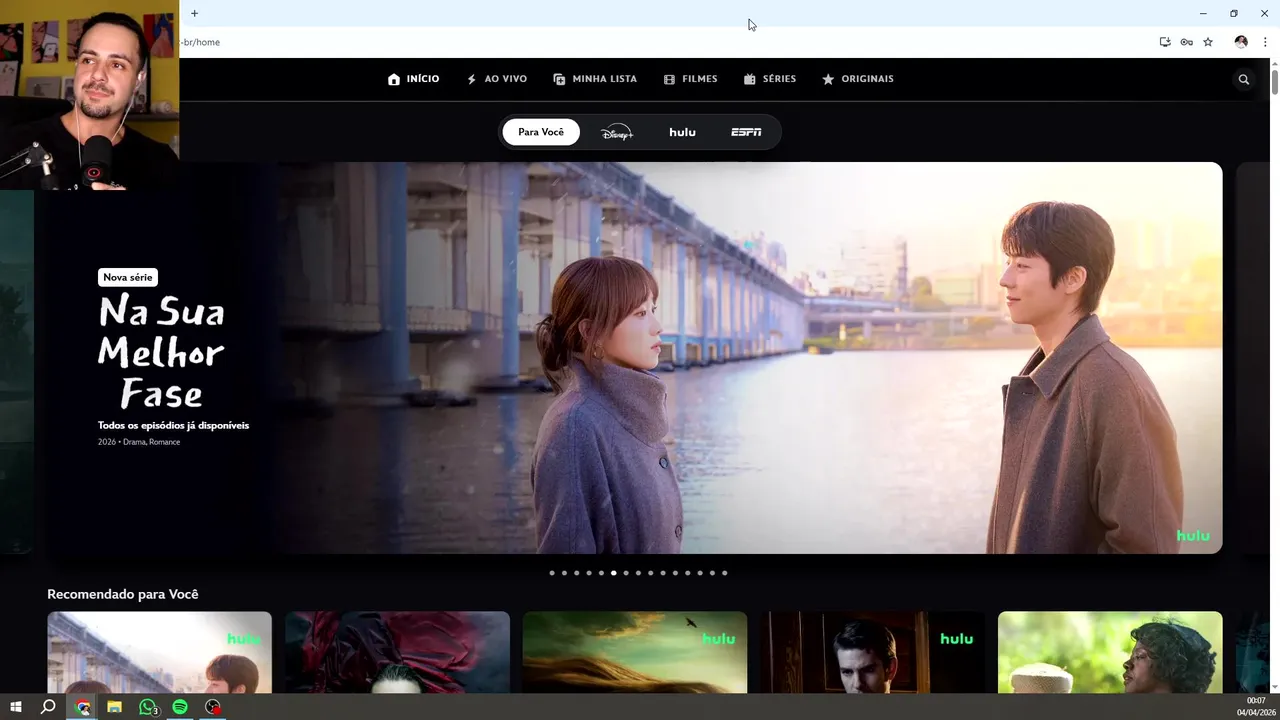
Task: Click the scrollbar up arrow
Action: [1274, 63]
